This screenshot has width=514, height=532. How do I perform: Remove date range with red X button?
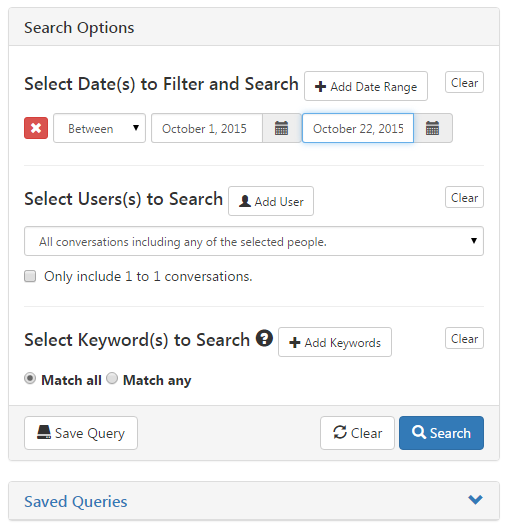coord(36,128)
